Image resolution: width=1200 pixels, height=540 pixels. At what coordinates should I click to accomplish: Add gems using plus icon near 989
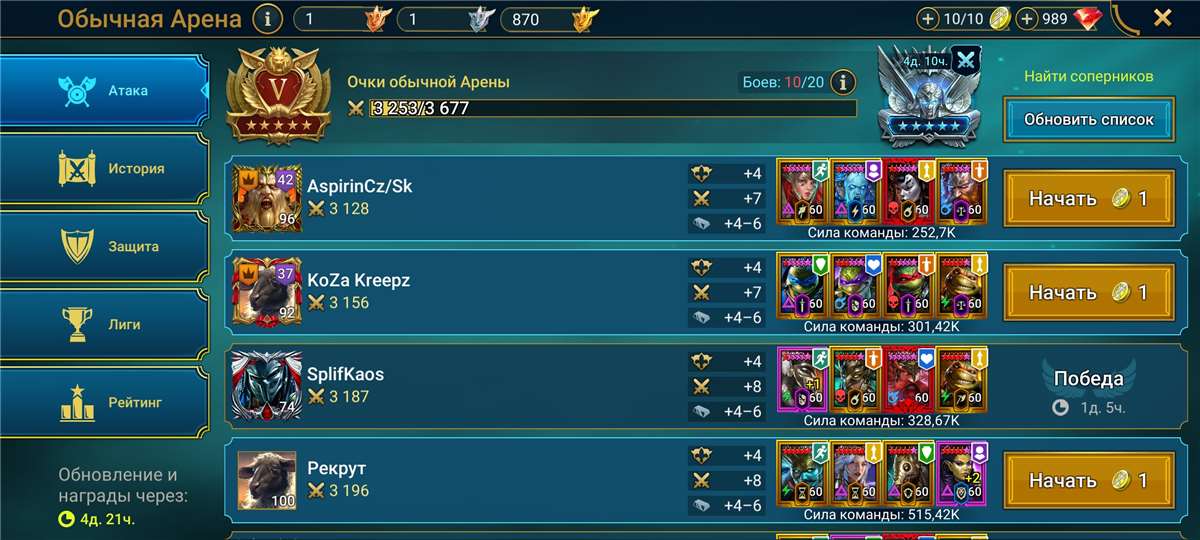tap(1027, 18)
